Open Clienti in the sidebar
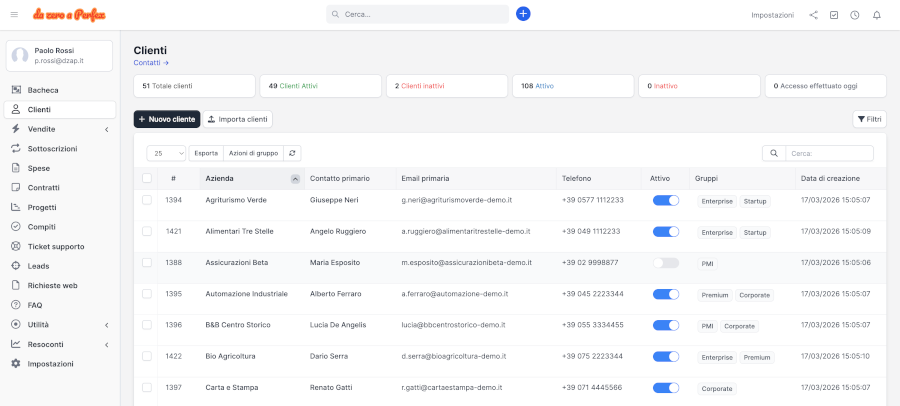Screen dimensions: 900x406 click(x=60, y=110)
